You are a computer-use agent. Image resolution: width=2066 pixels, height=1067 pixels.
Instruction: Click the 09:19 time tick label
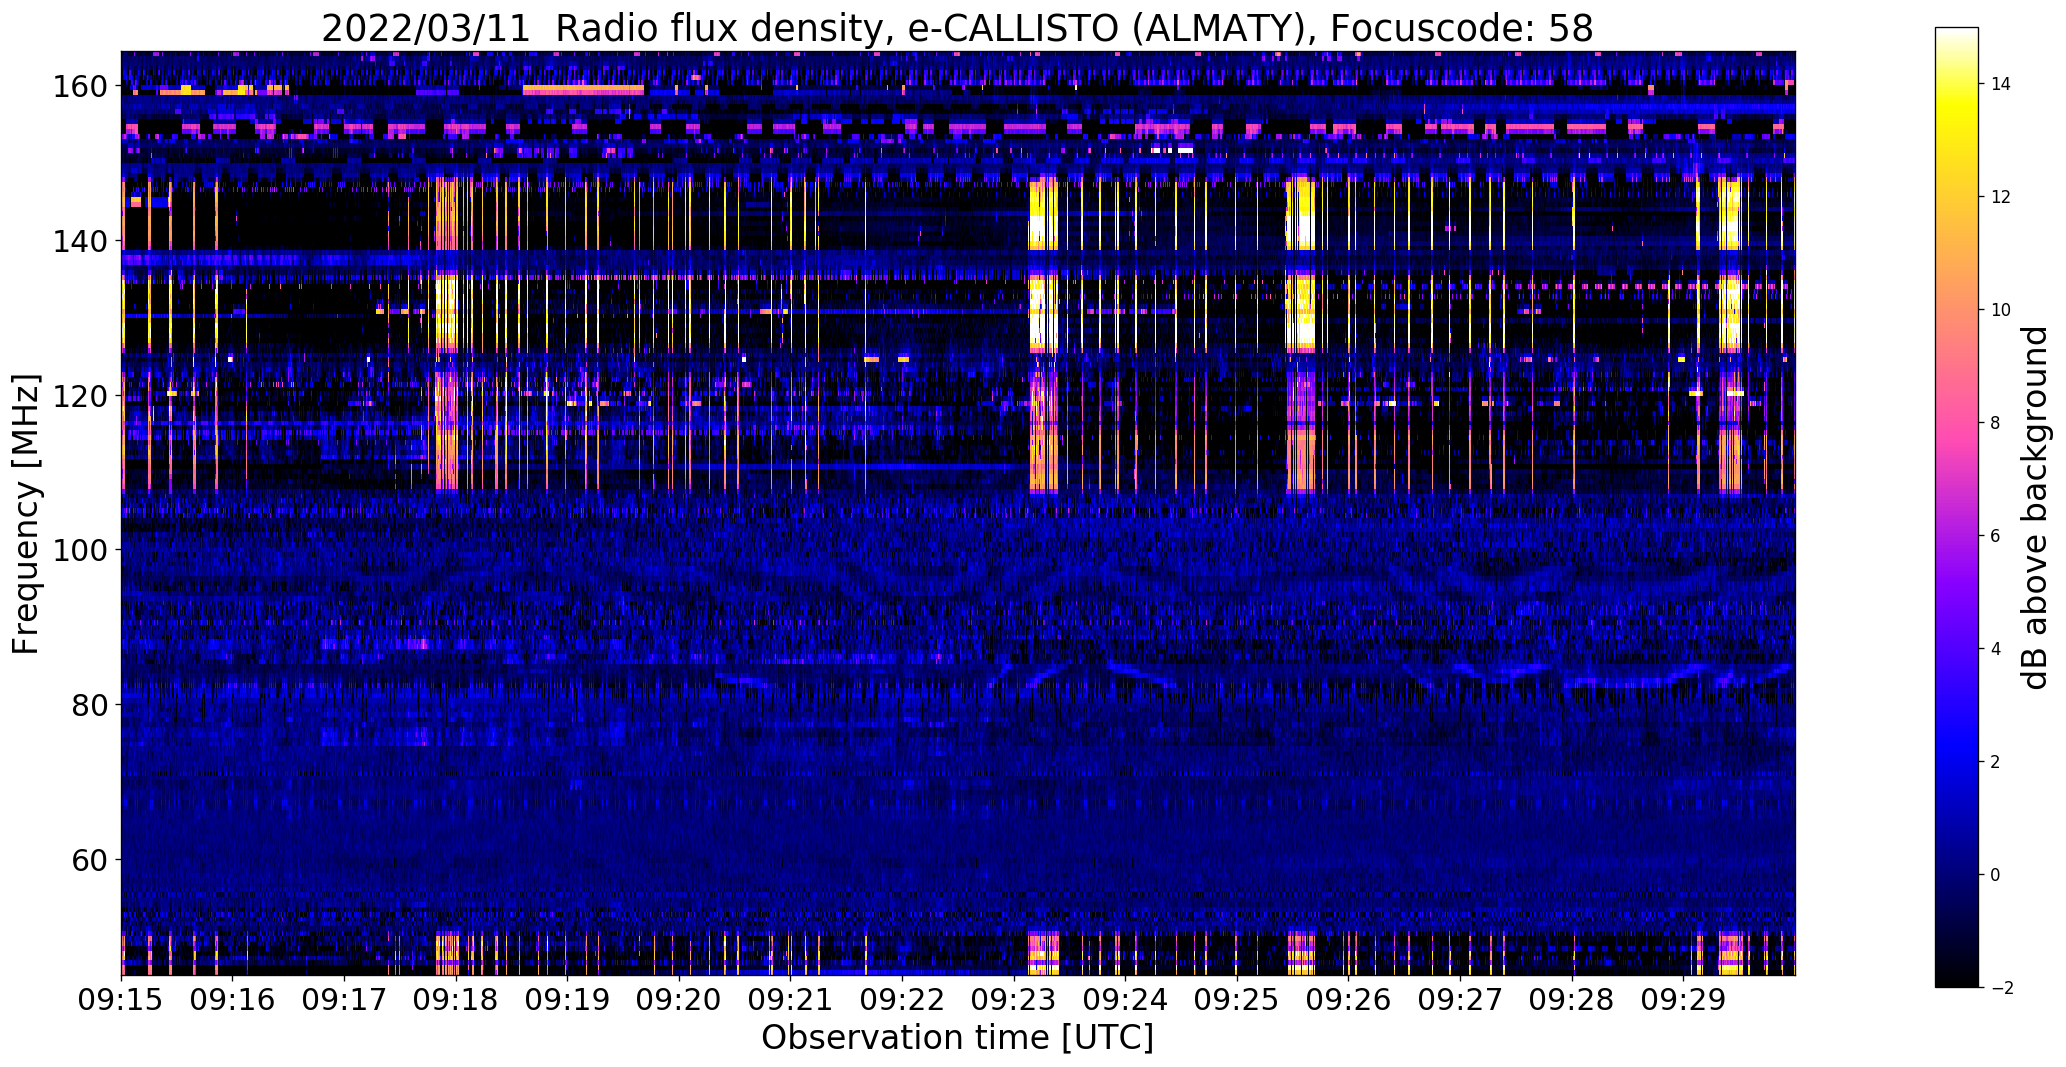[x=568, y=1000]
